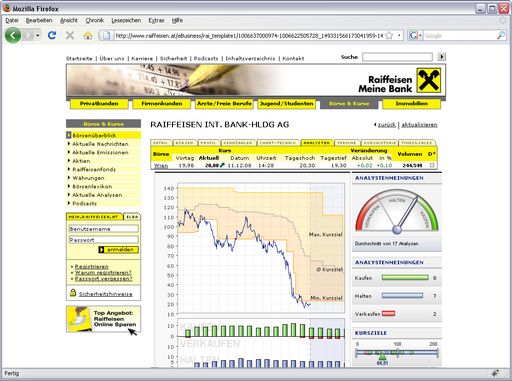The width and height of the screenshot is (512, 381).
Task: Click the forward navigation arrow
Action: [28, 35]
